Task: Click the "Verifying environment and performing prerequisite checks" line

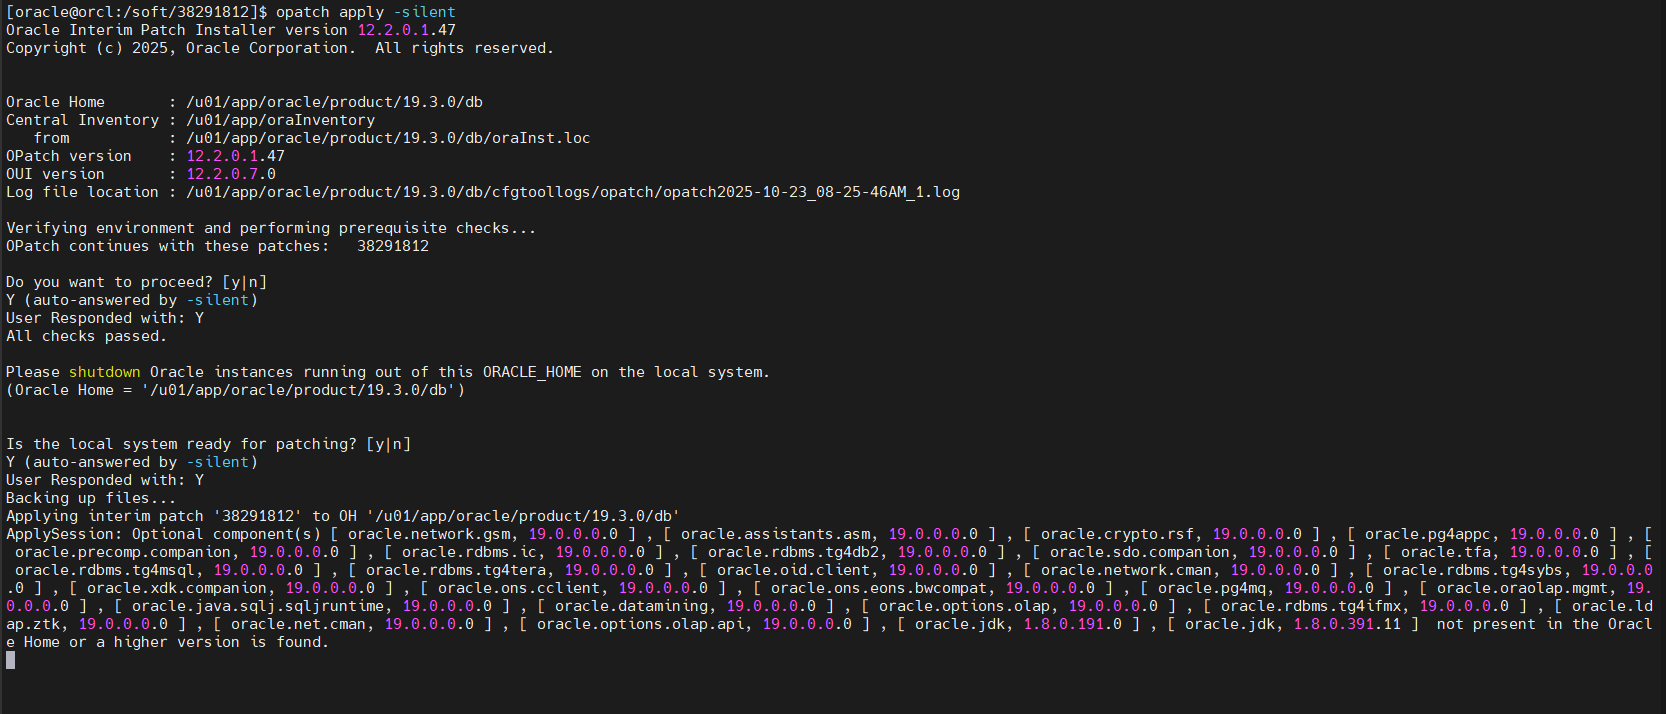Action: coord(270,228)
